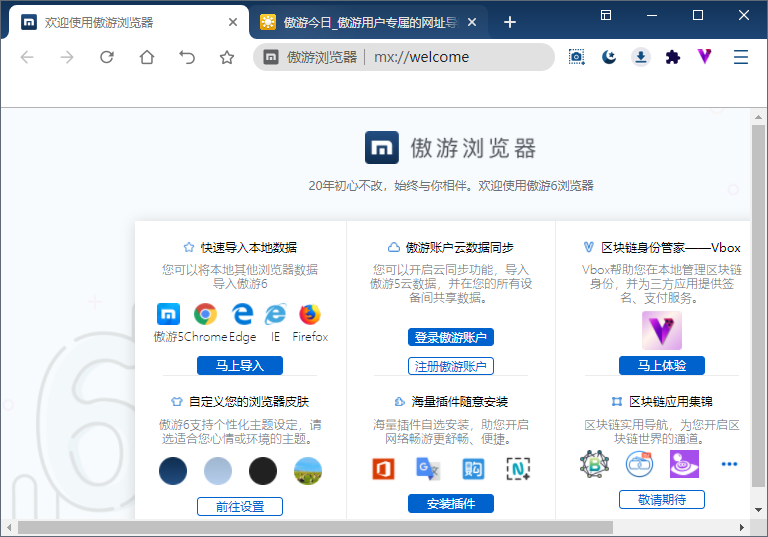Click the Maxthon logo in page header

click(382, 147)
